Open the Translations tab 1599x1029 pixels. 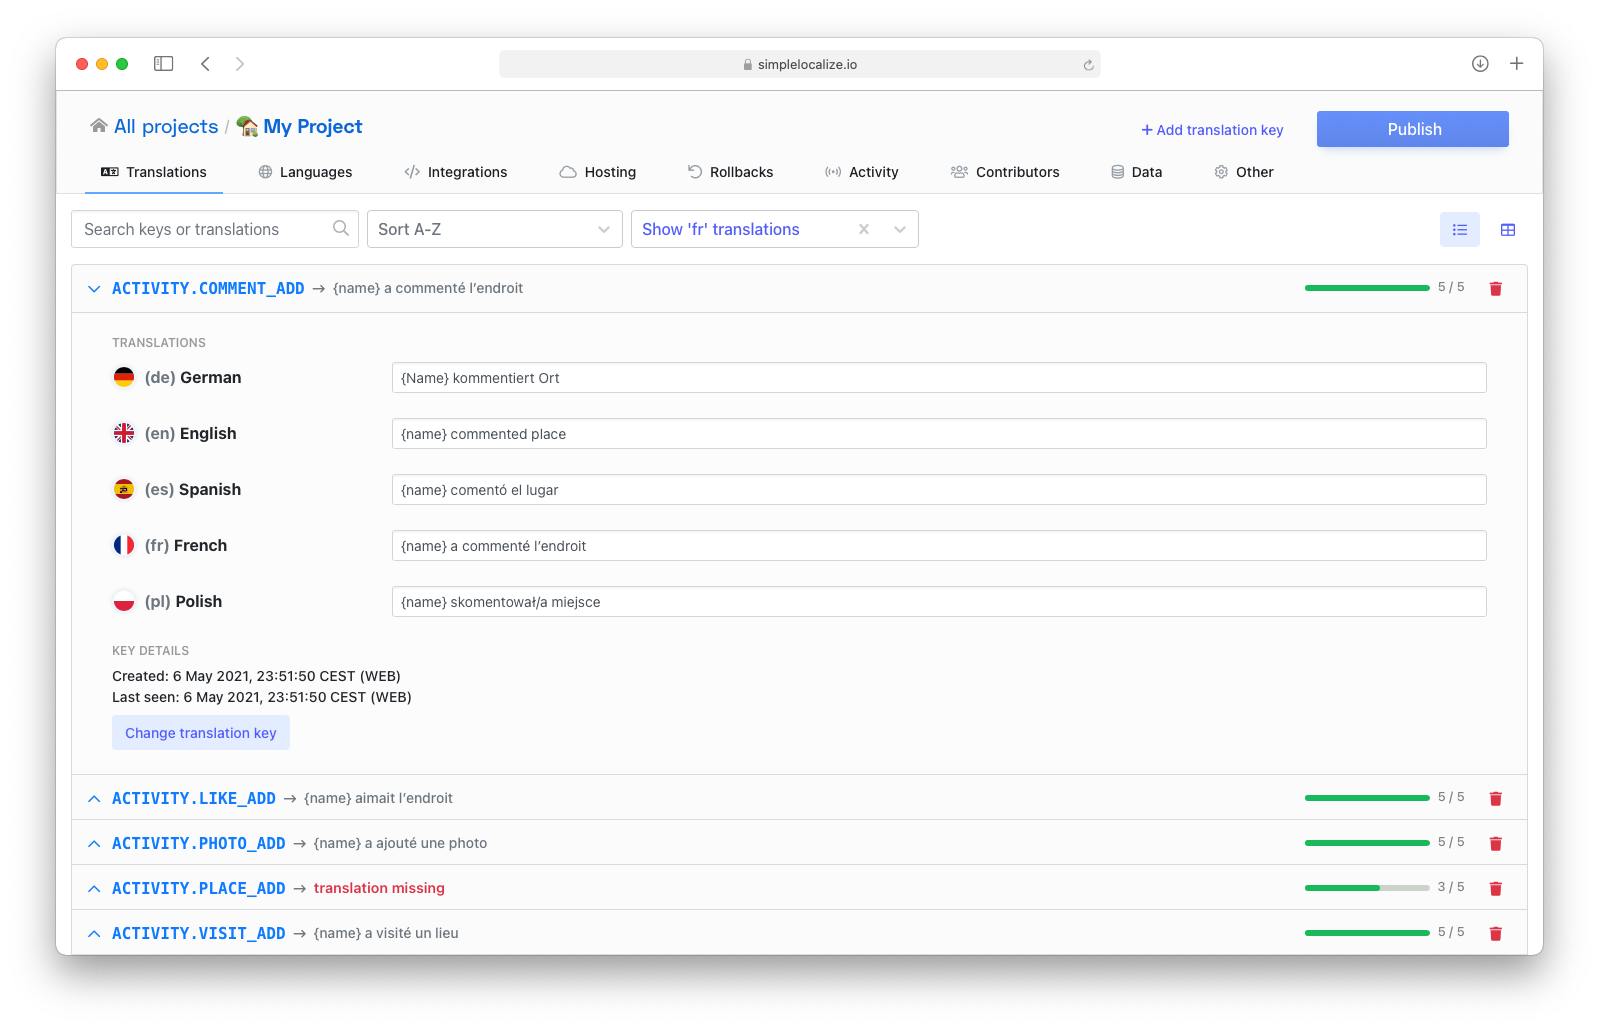(154, 172)
